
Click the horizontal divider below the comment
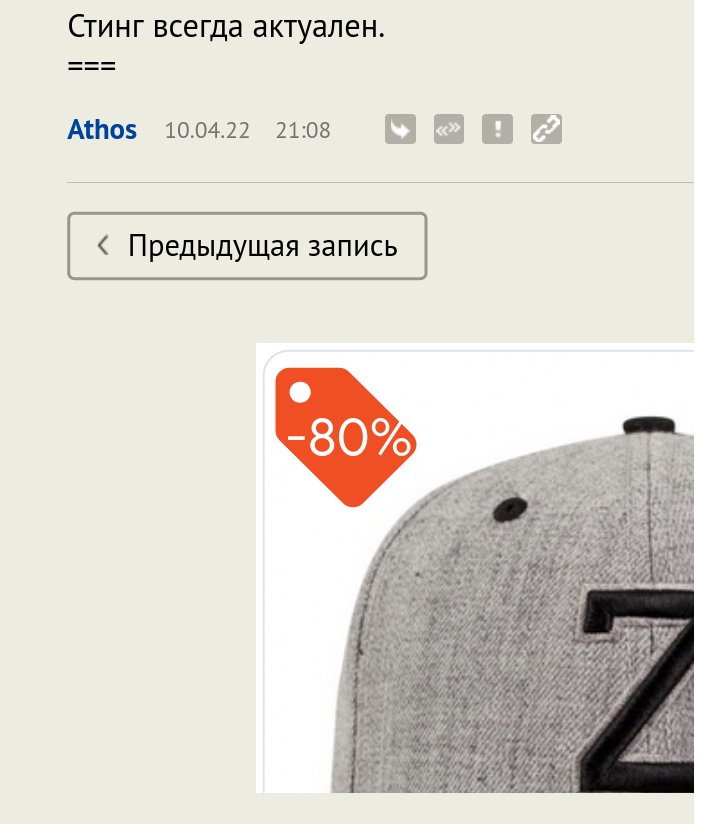point(380,183)
